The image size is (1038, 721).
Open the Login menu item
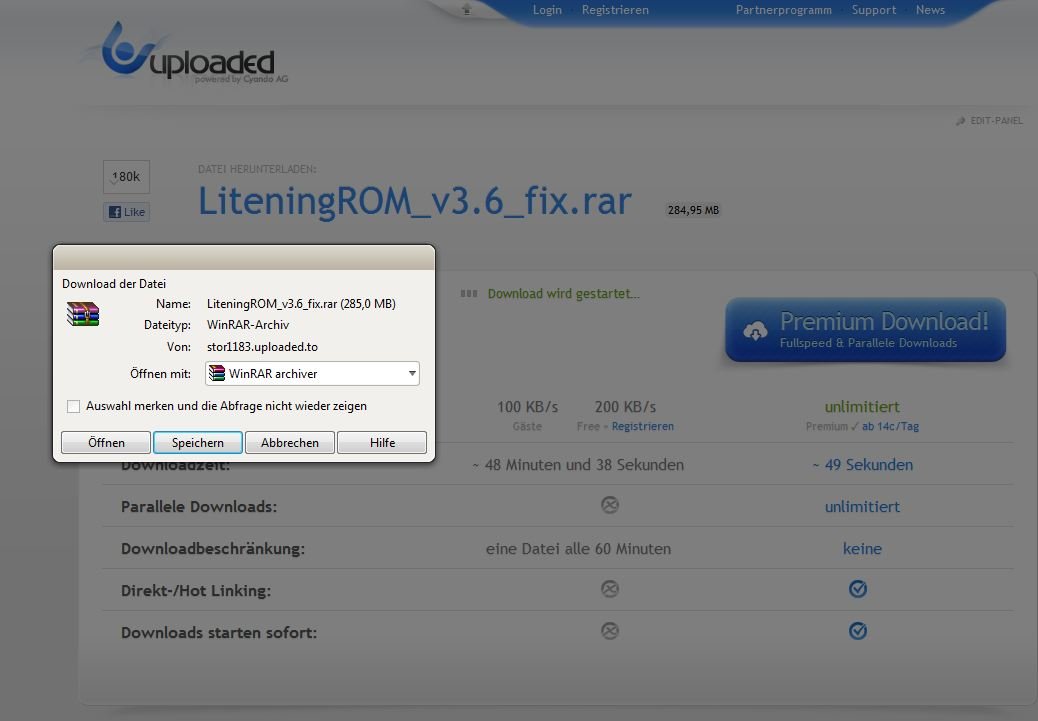point(547,10)
